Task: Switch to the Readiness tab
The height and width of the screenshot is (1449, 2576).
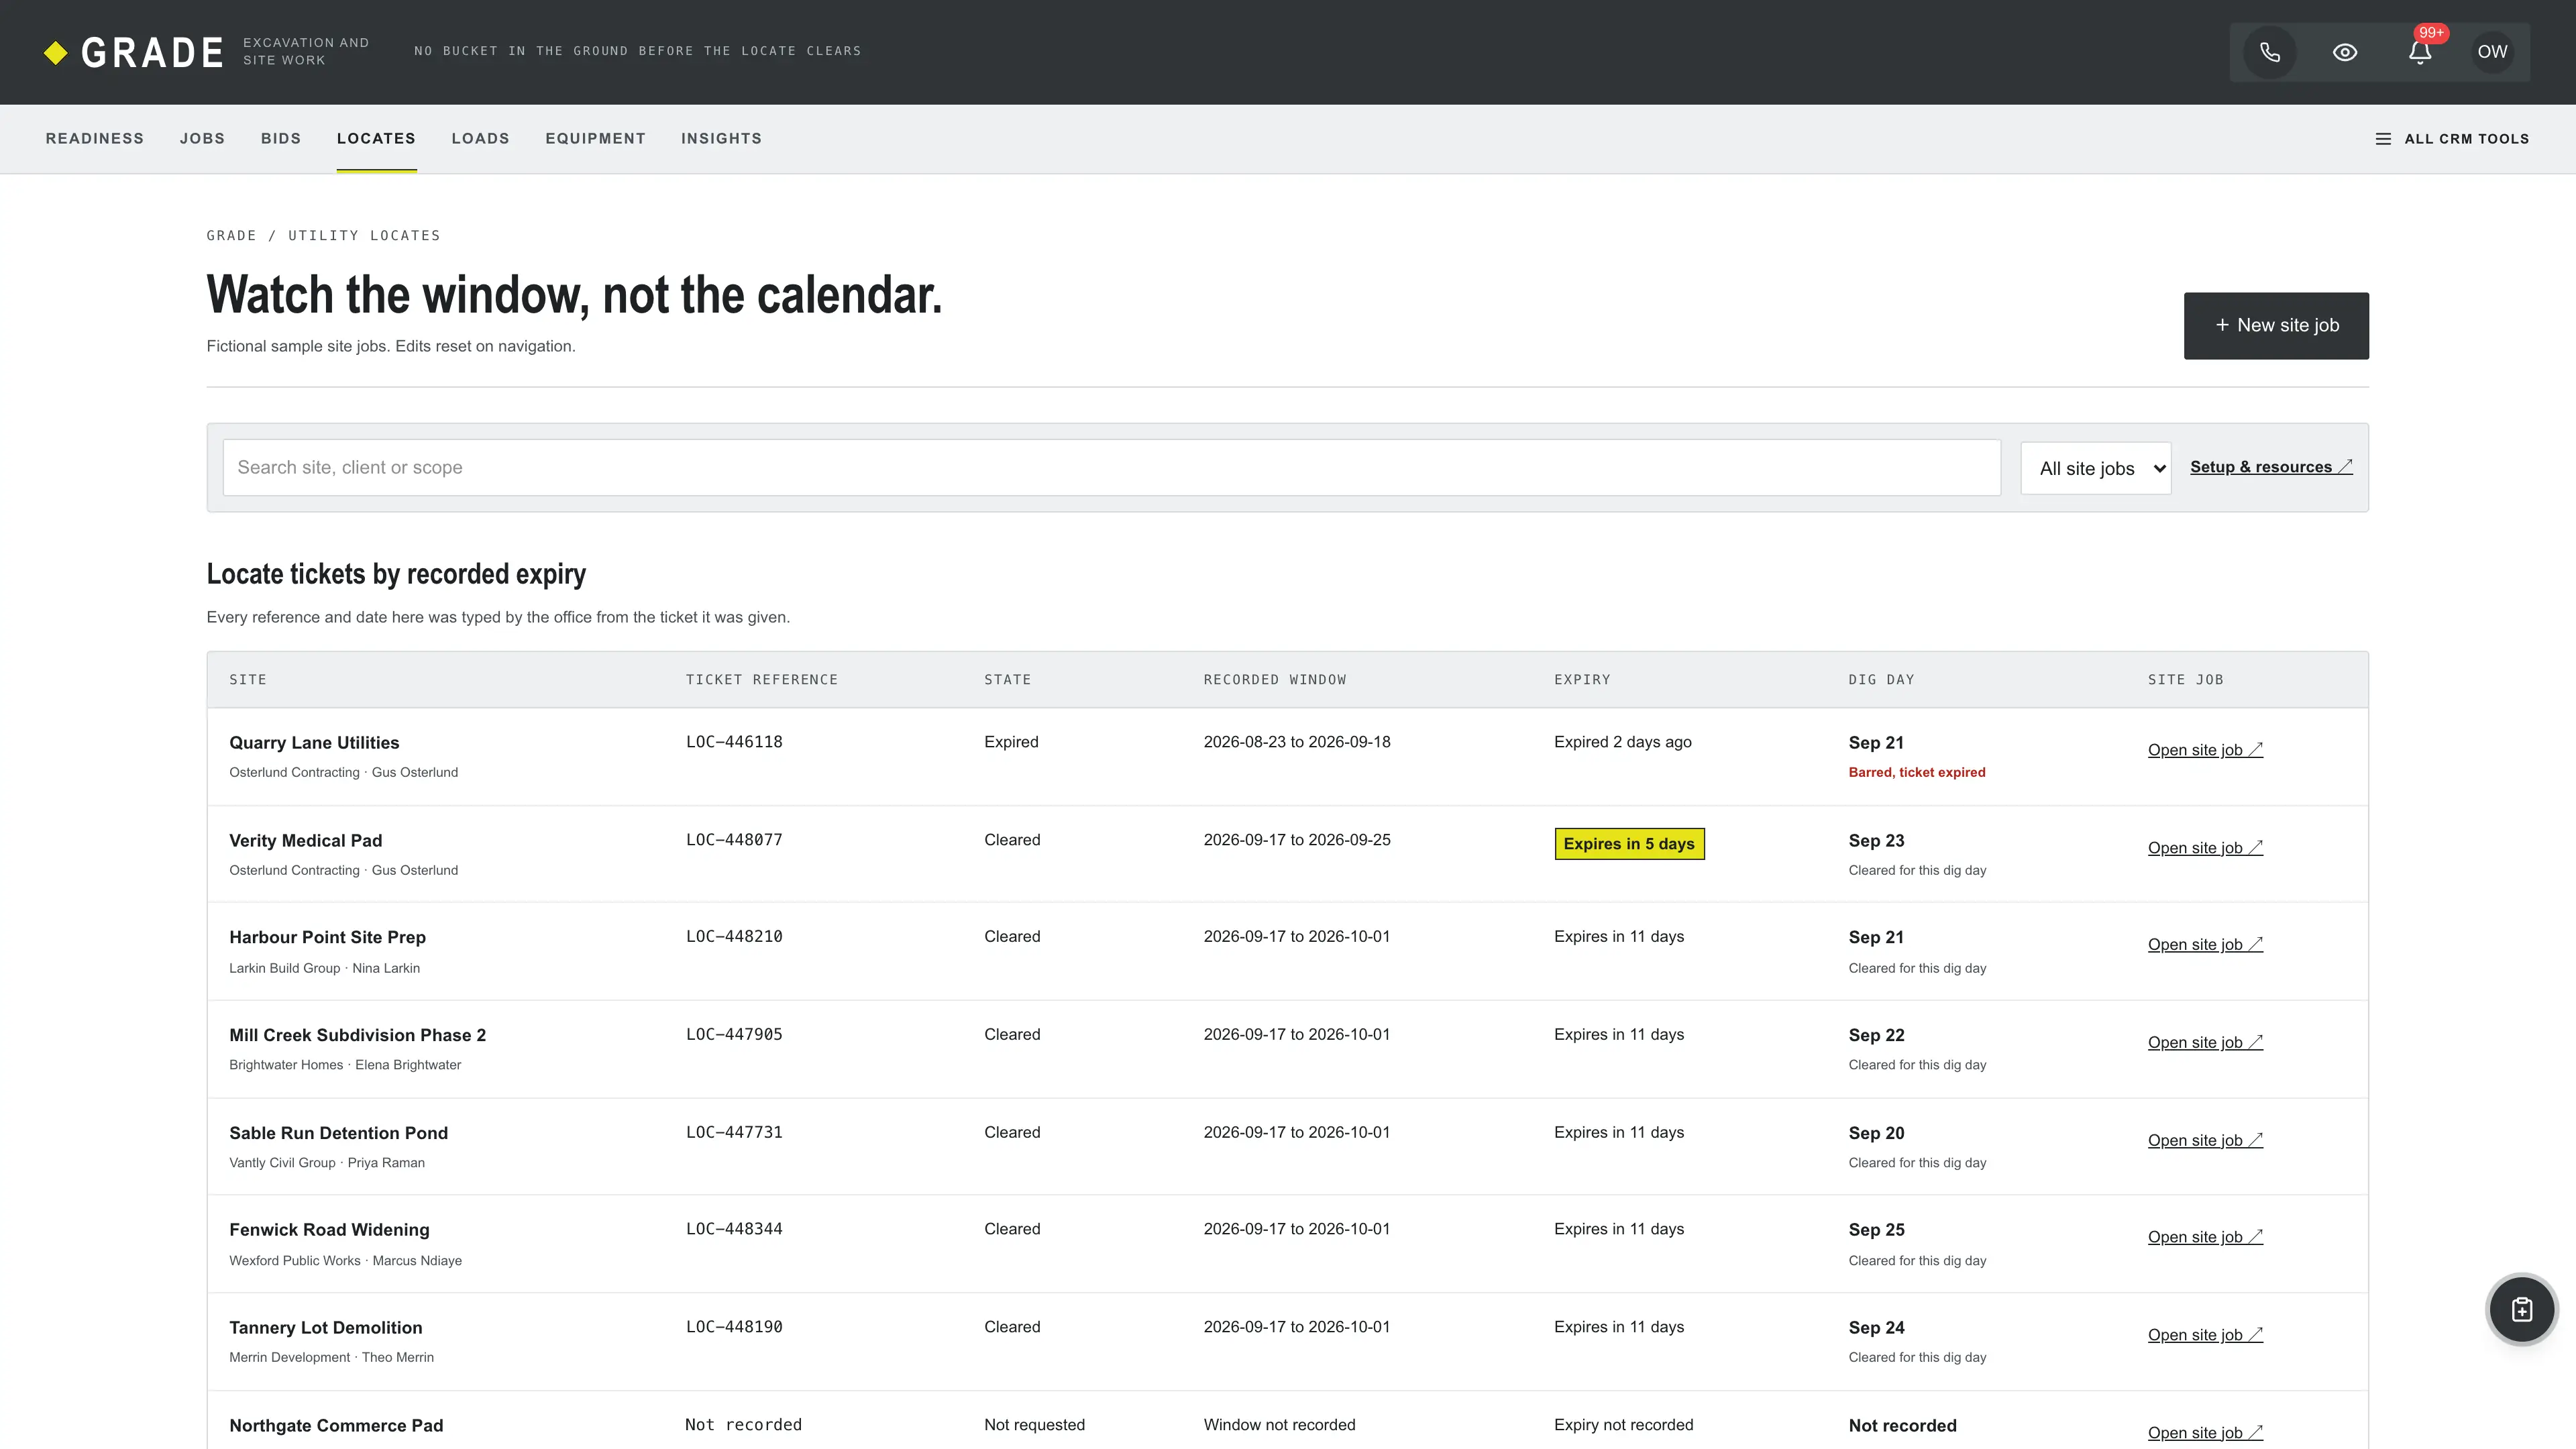Action: click(95, 139)
